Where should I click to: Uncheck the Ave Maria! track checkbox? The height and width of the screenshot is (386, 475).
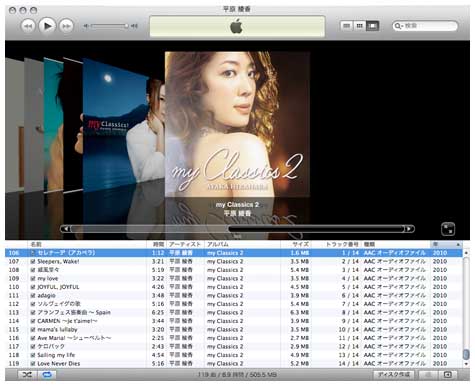(x=33, y=338)
